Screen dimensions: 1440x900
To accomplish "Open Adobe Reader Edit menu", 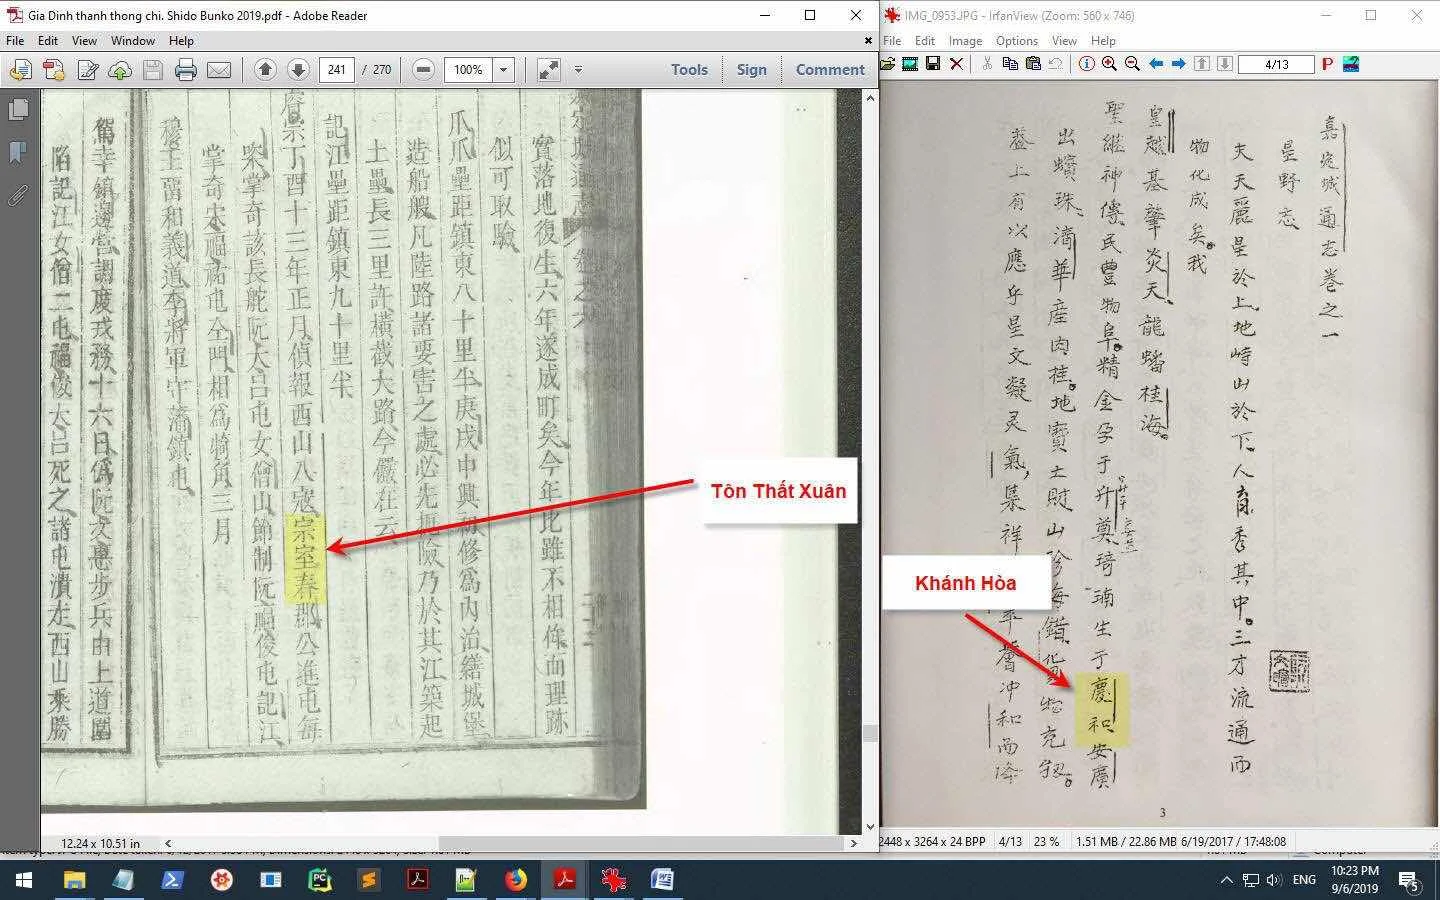I will click(48, 41).
